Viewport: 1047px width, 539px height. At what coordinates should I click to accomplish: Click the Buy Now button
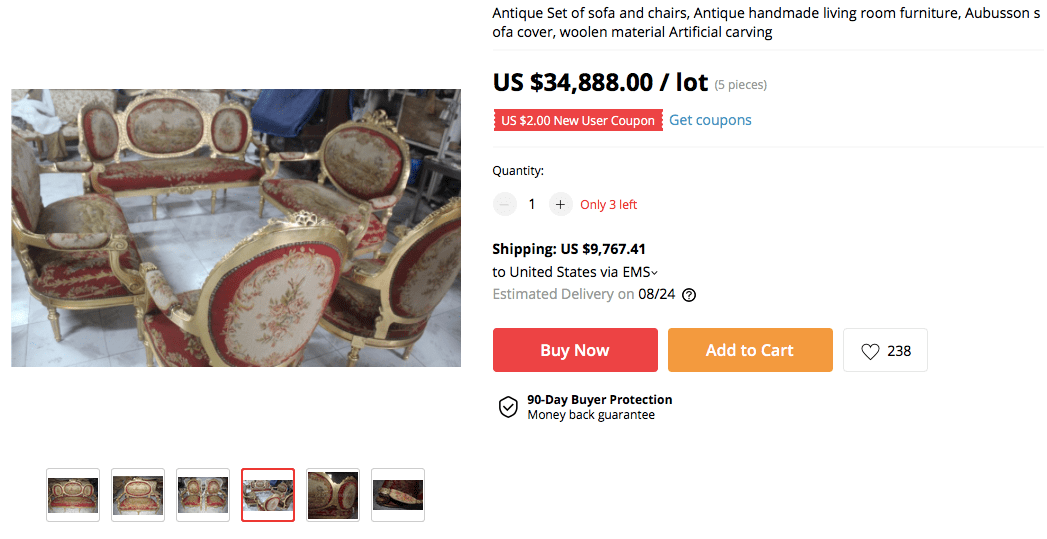point(575,350)
